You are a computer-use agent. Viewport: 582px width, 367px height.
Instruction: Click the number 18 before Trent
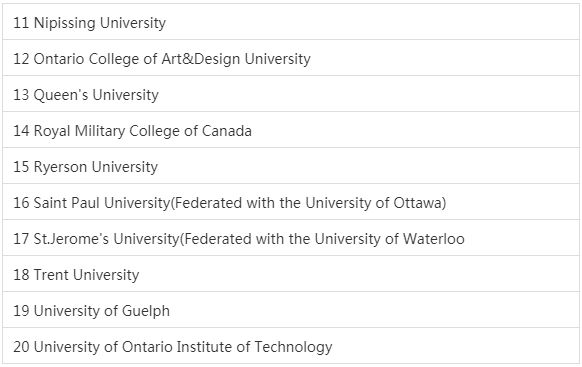21,275
